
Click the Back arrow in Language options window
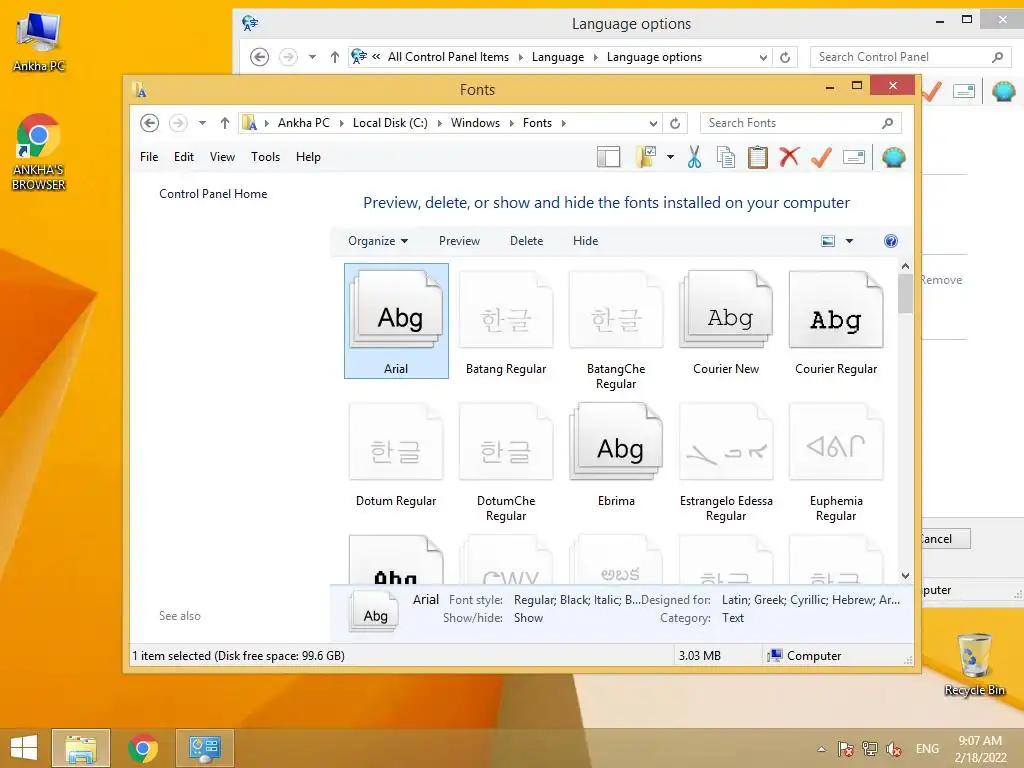(259, 57)
